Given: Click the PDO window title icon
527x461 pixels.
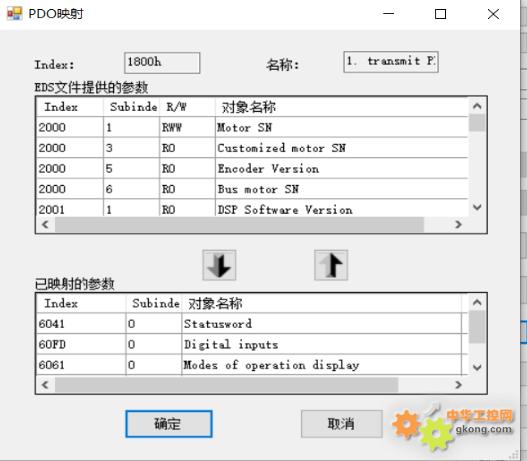Looking at the screenshot, I should tap(14, 14).
